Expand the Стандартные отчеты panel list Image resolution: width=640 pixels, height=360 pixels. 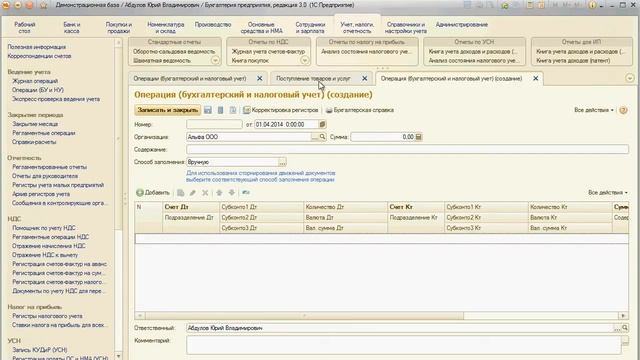click(x=215, y=60)
